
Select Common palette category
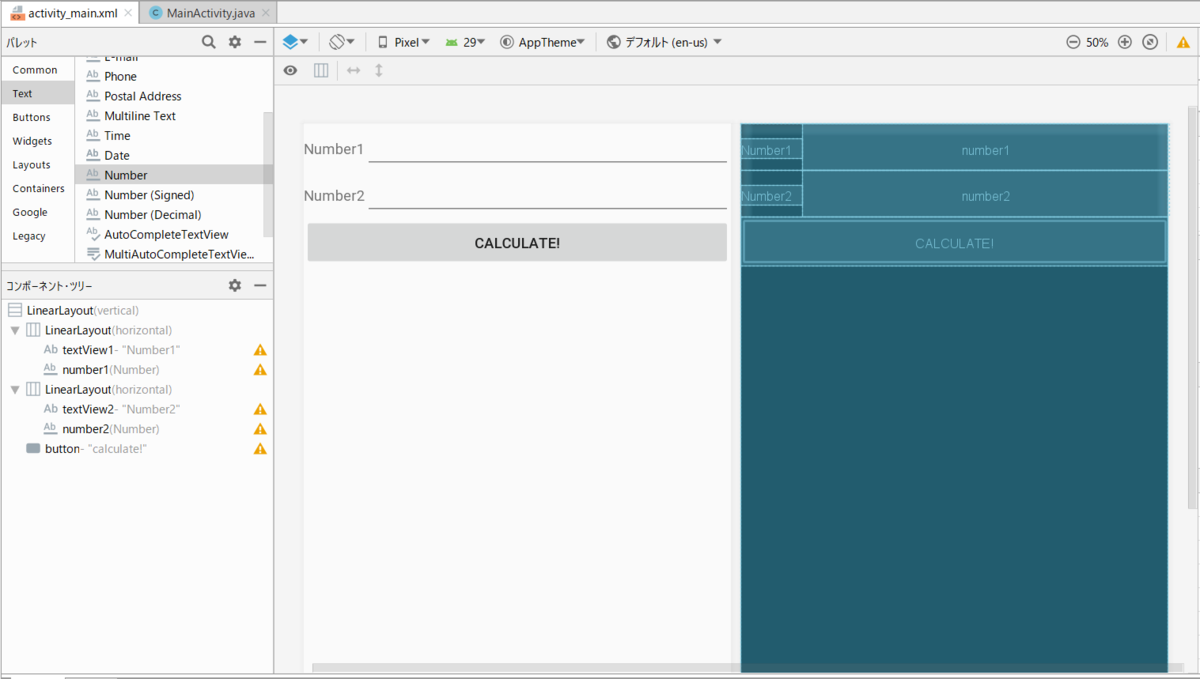pos(37,70)
